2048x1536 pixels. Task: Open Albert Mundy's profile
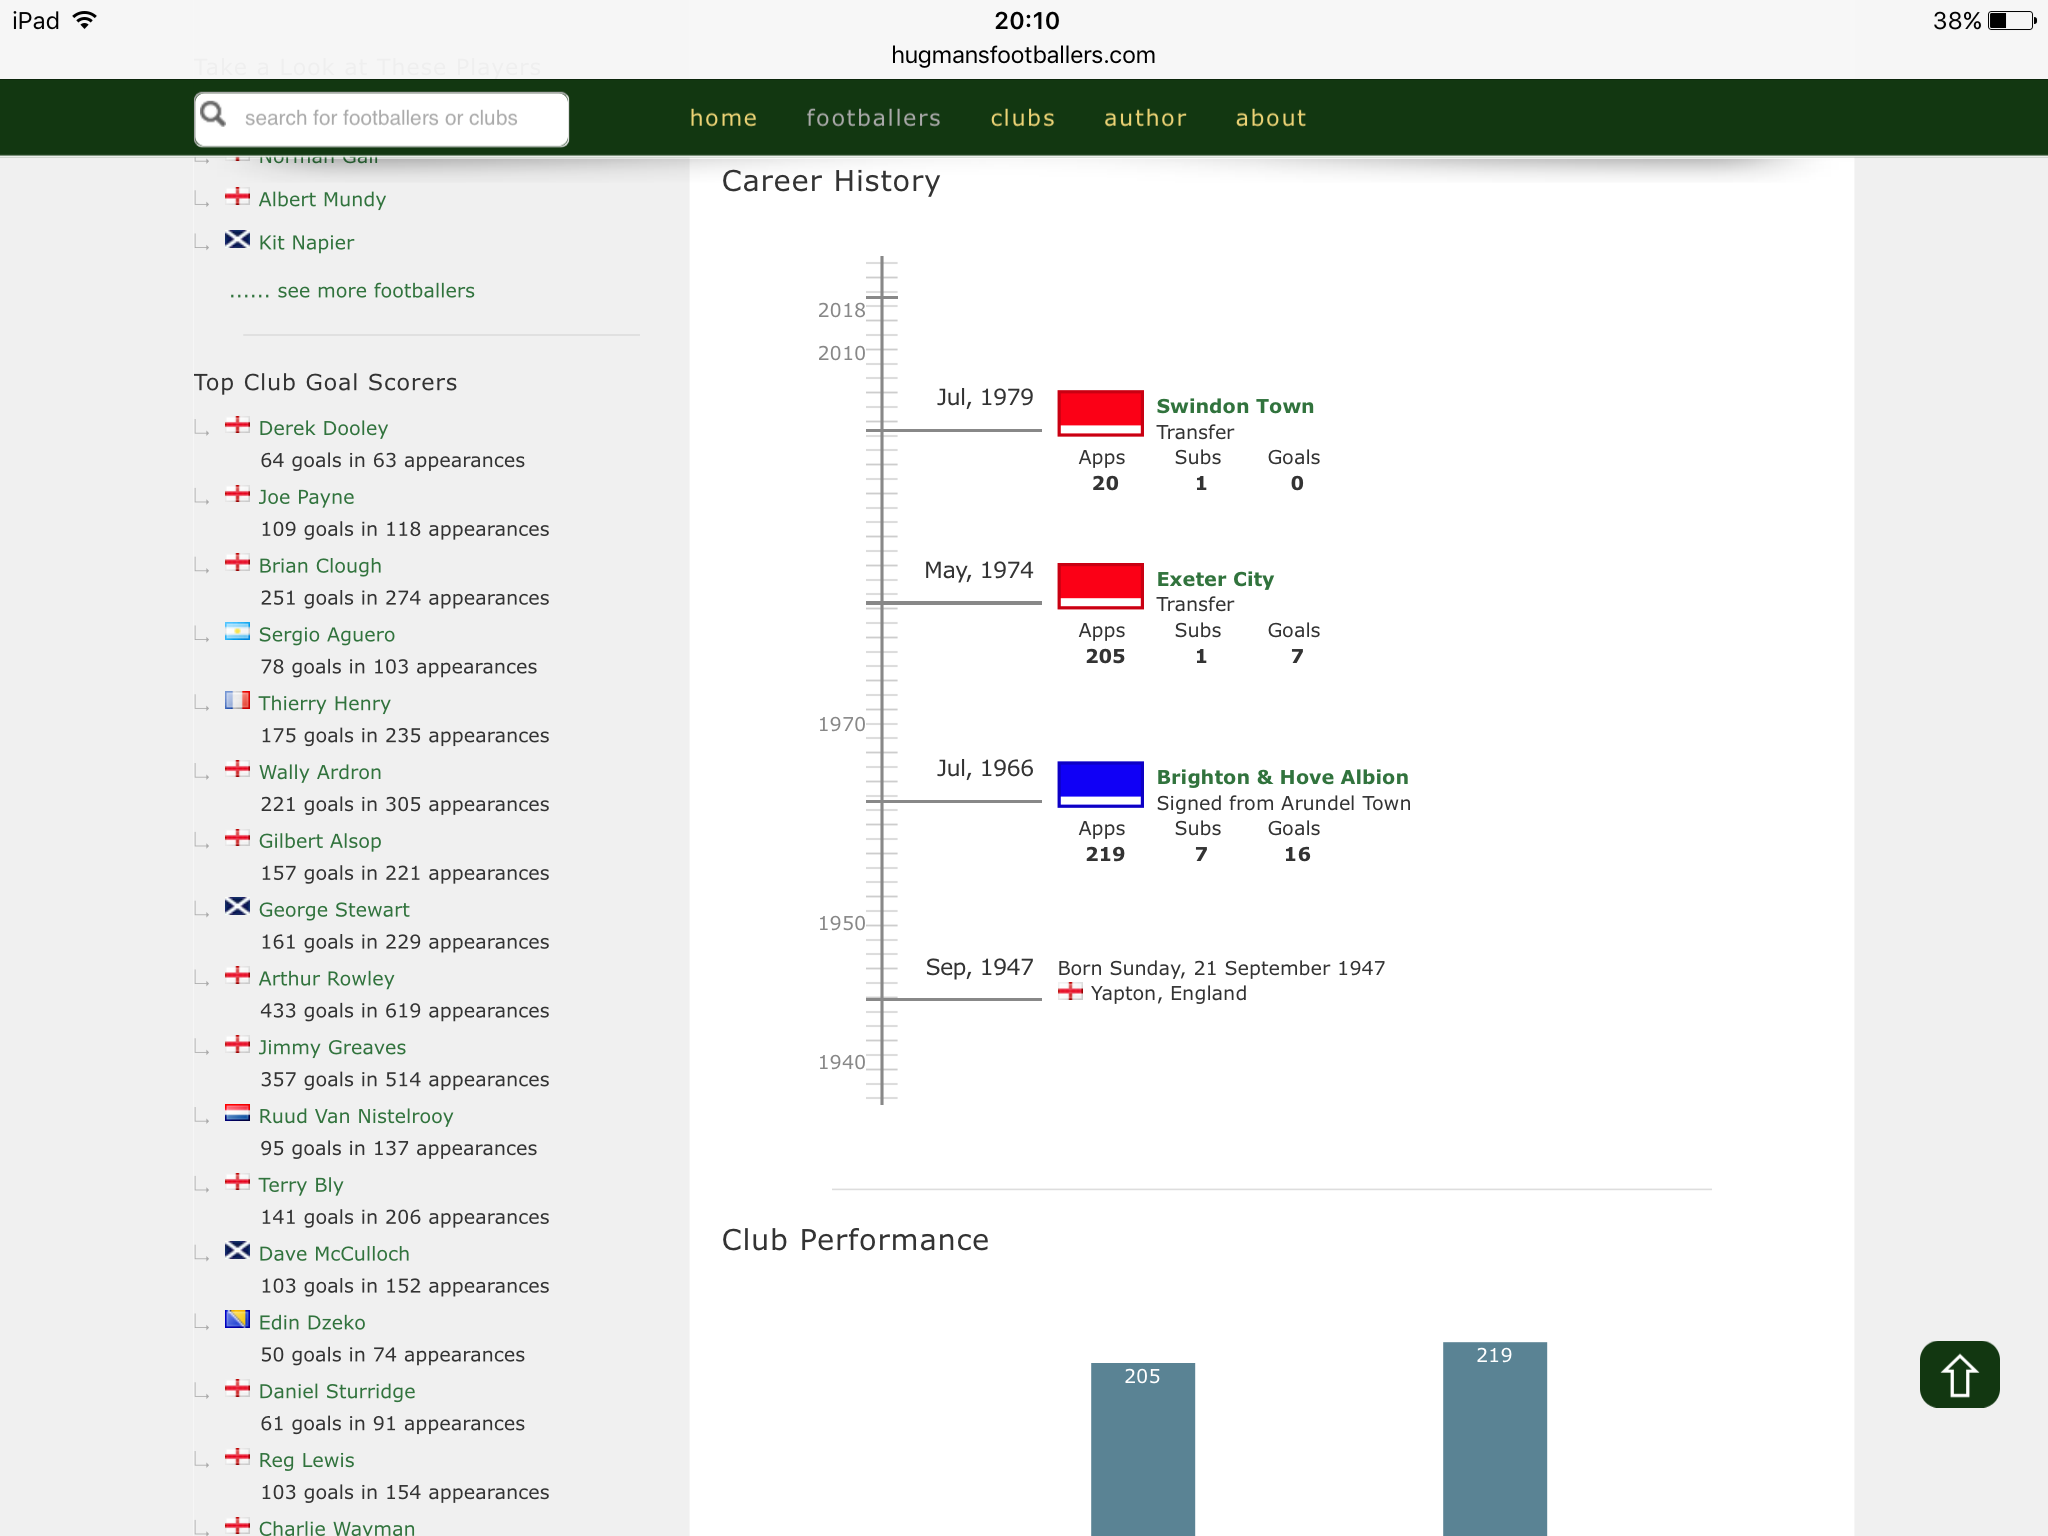pos(322,199)
